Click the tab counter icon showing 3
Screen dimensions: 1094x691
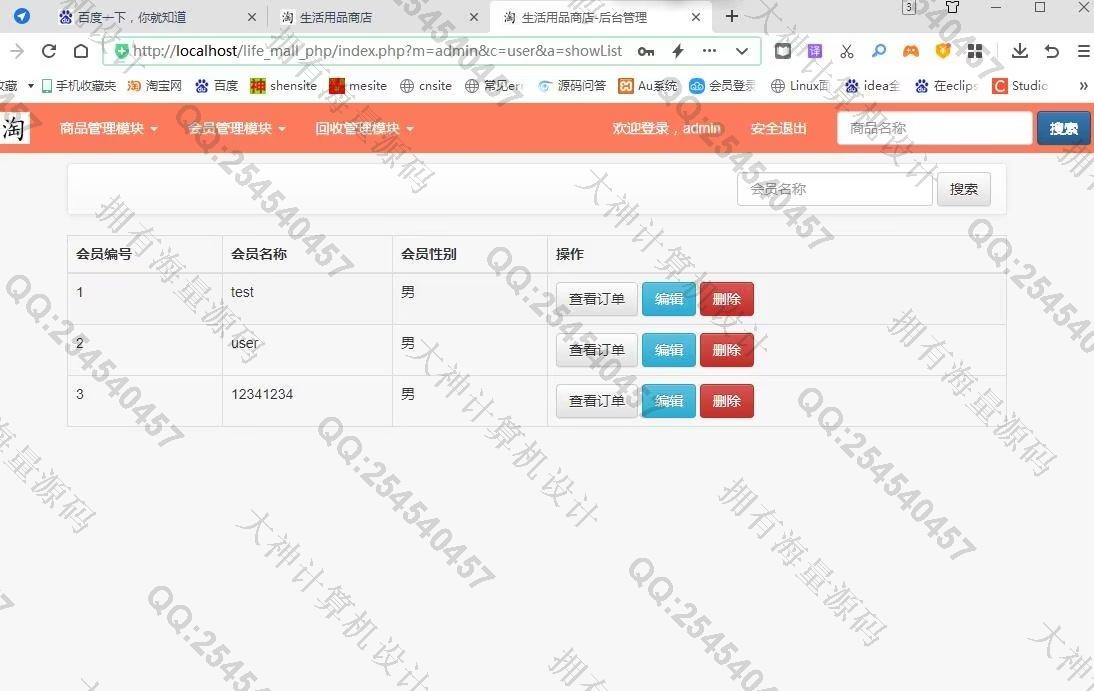(909, 8)
